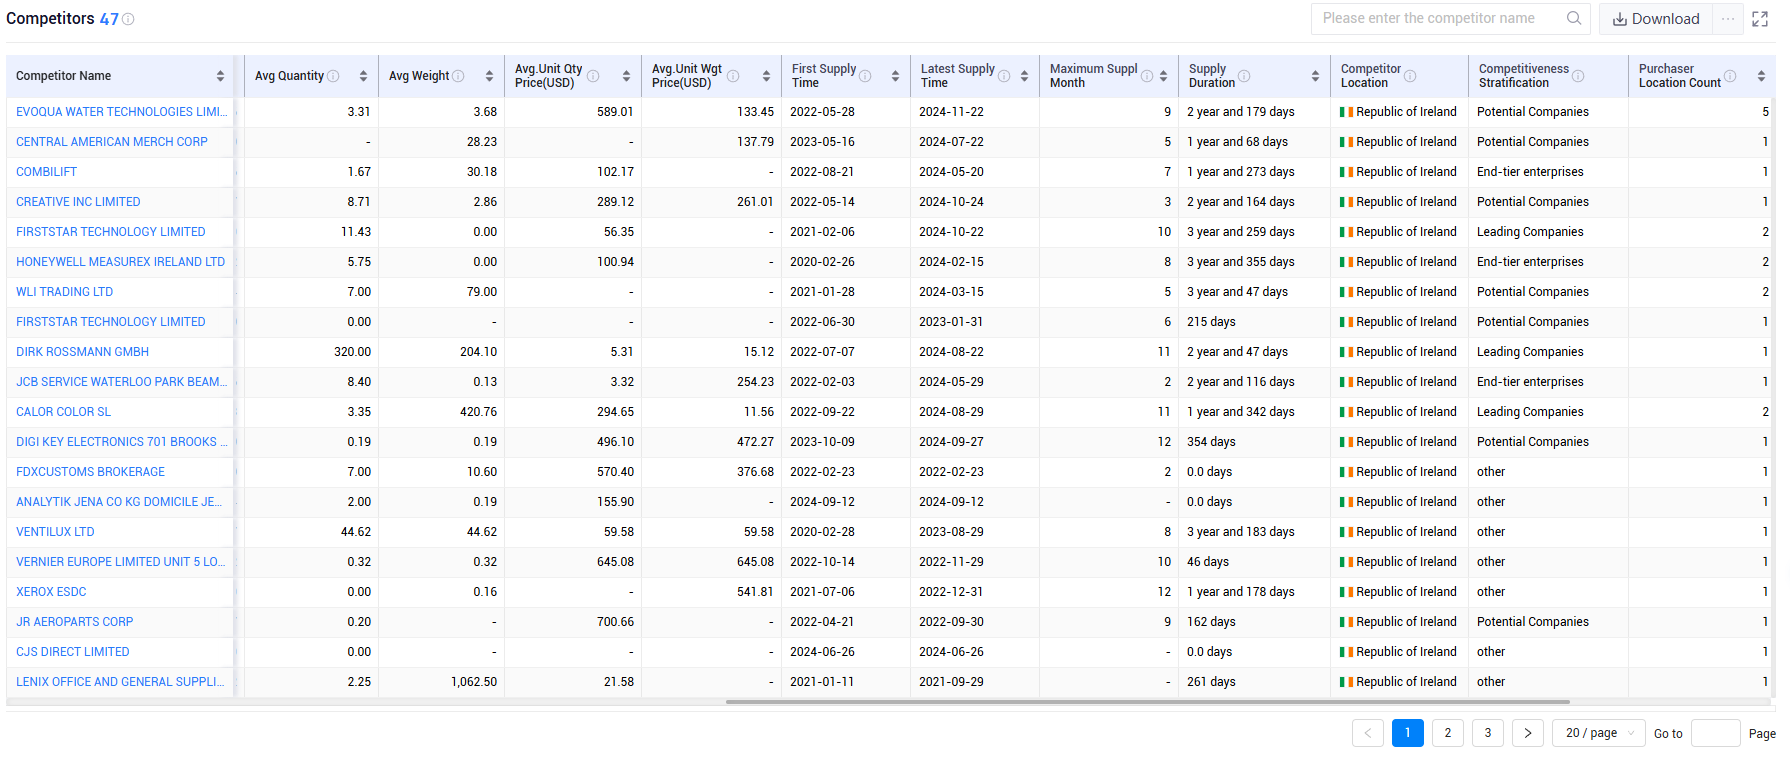This screenshot has width=1790, height=758.
Task: Open the more options ellipsis button
Action: (1728, 19)
